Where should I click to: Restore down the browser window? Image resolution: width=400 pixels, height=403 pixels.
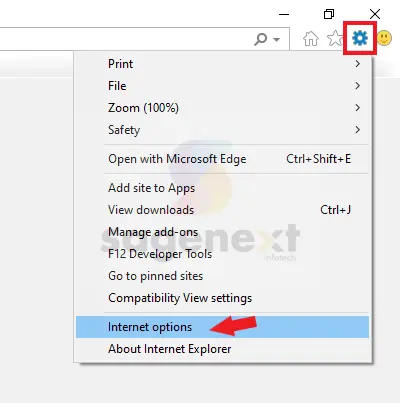[x=329, y=14]
